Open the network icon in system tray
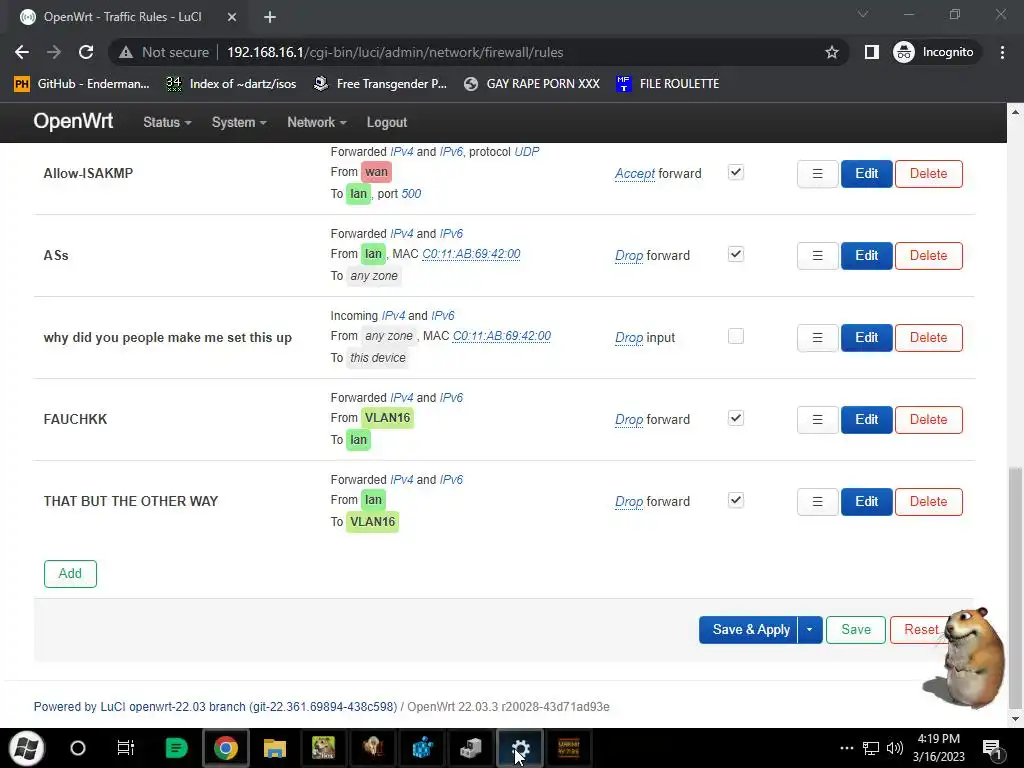 [x=871, y=748]
